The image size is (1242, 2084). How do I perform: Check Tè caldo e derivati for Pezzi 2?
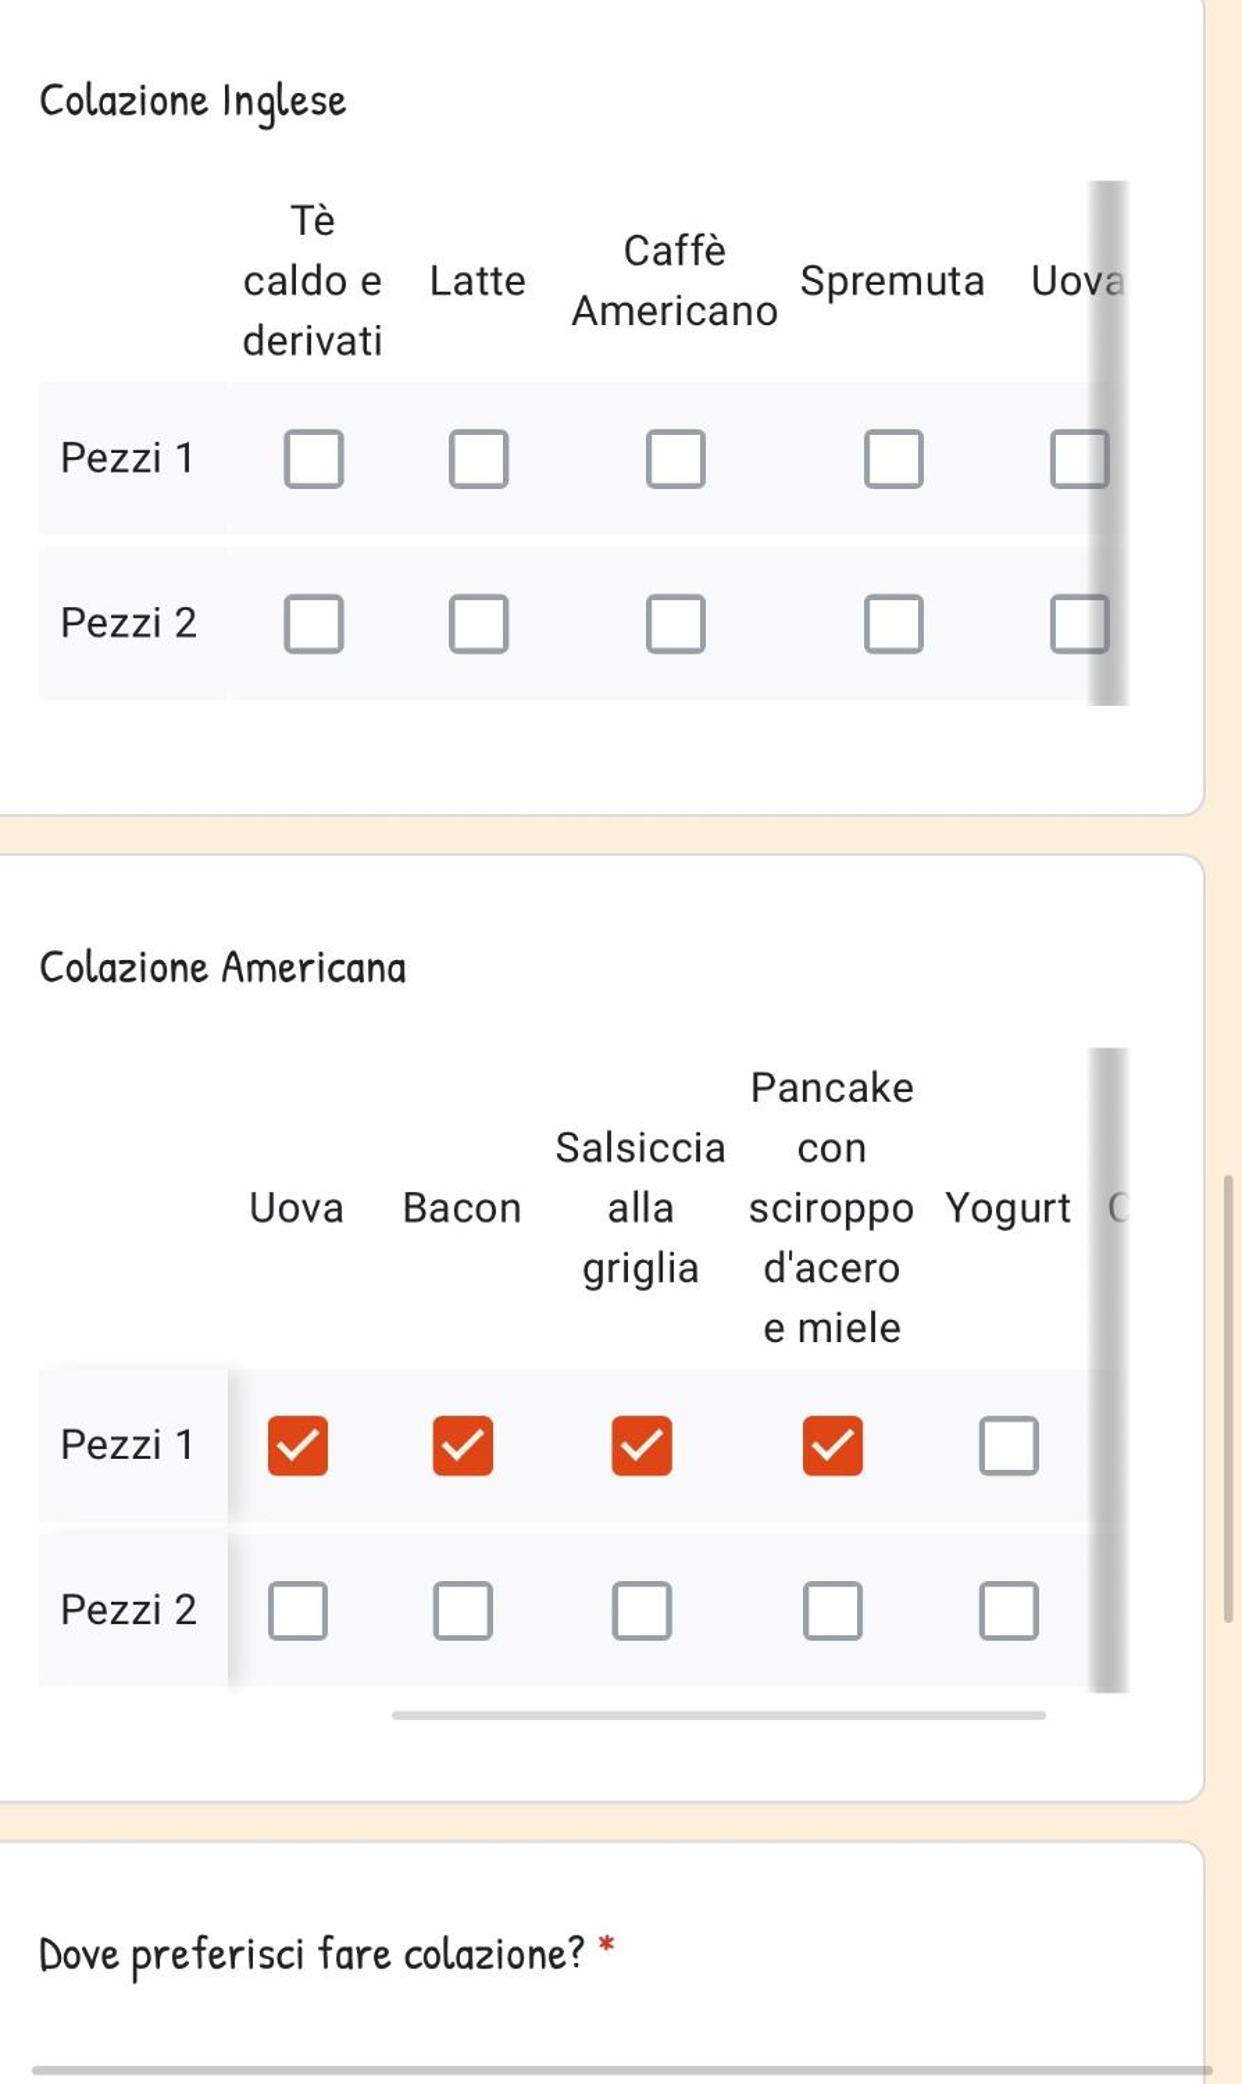tap(314, 624)
